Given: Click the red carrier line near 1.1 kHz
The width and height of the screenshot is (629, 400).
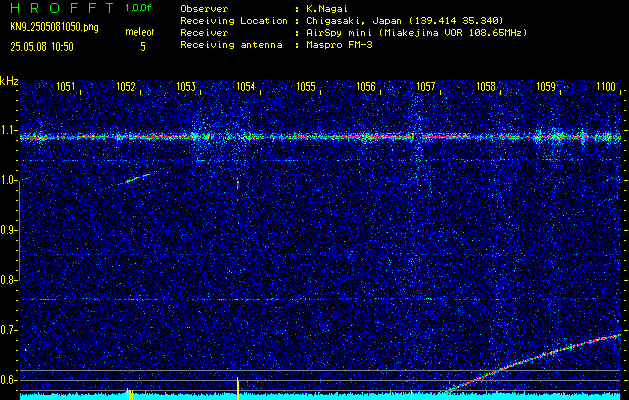Looking at the screenshot, I should pos(320,138).
